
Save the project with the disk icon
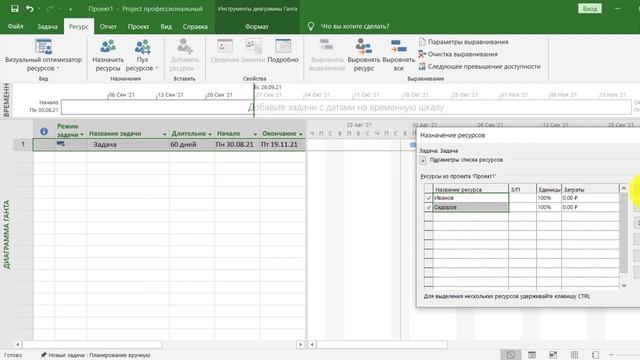[x=15, y=9]
